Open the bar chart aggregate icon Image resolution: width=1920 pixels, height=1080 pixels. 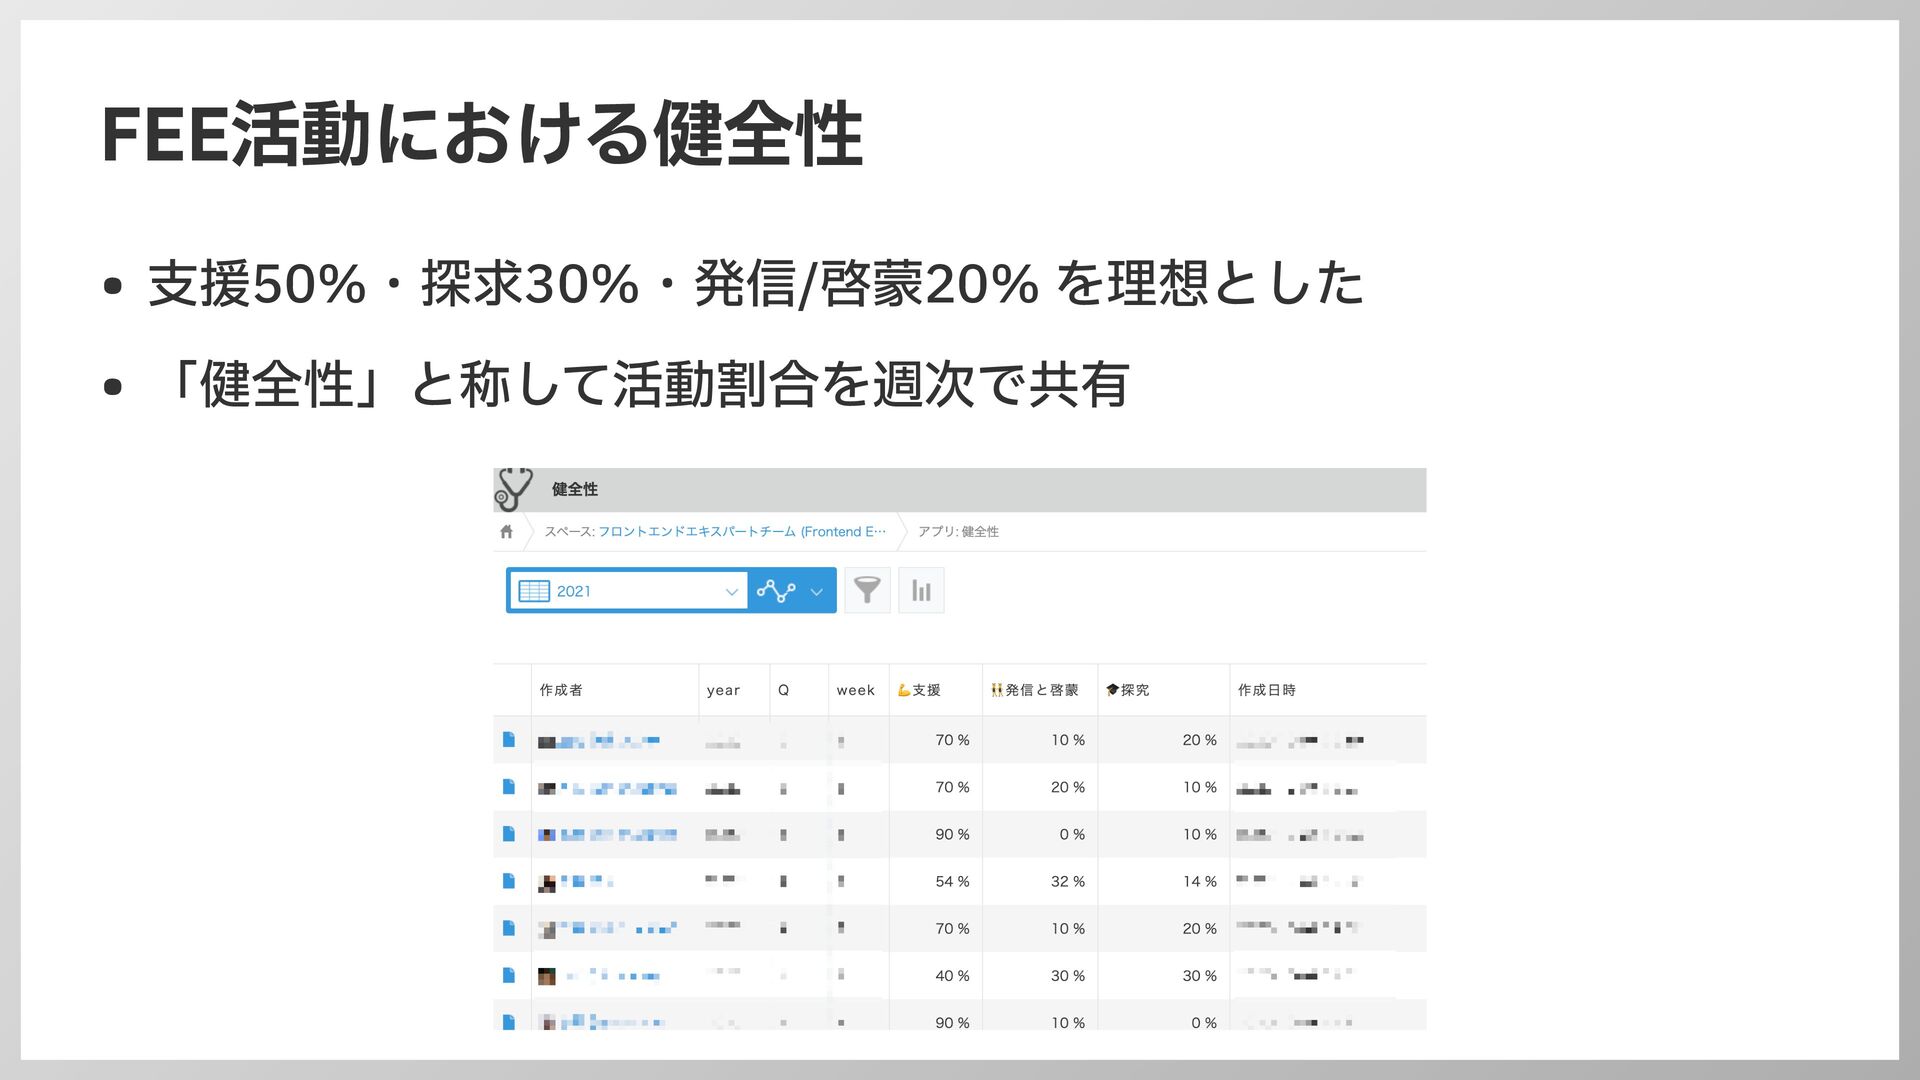[x=921, y=590]
